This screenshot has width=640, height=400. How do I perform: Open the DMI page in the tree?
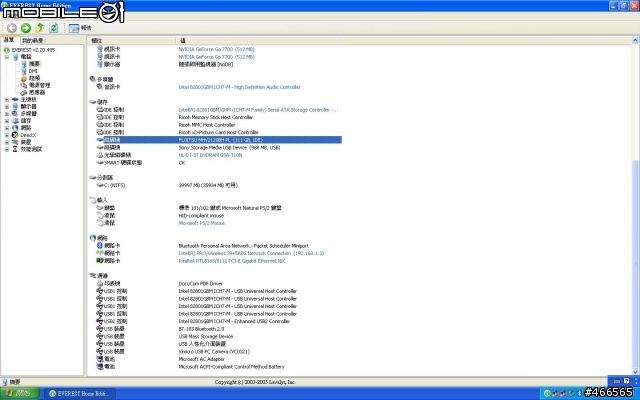(x=33, y=71)
